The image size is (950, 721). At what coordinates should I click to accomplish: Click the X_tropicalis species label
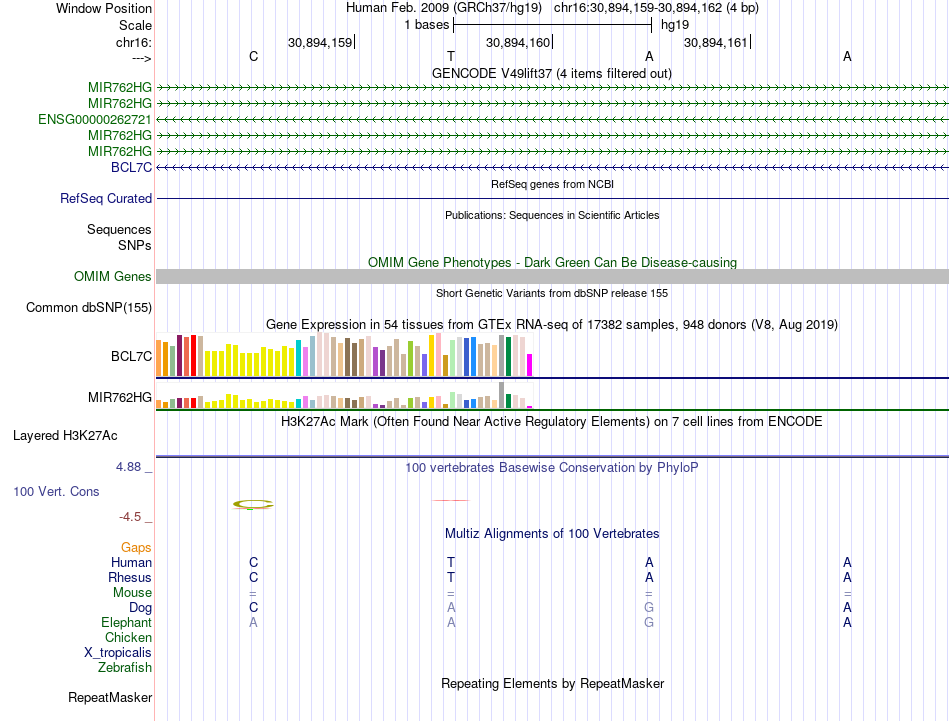[x=118, y=653]
